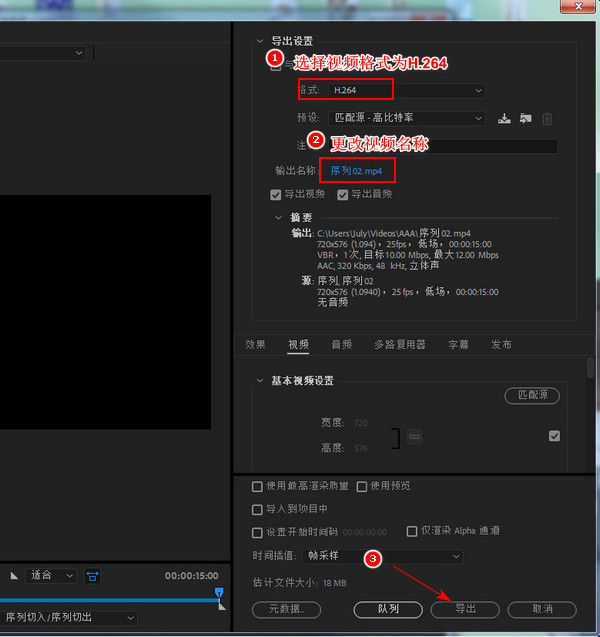This screenshot has height=637, width=600.
Task: Collapse Basic Video Settings section (基本视频设置)
Action: click(x=260, y=381)
